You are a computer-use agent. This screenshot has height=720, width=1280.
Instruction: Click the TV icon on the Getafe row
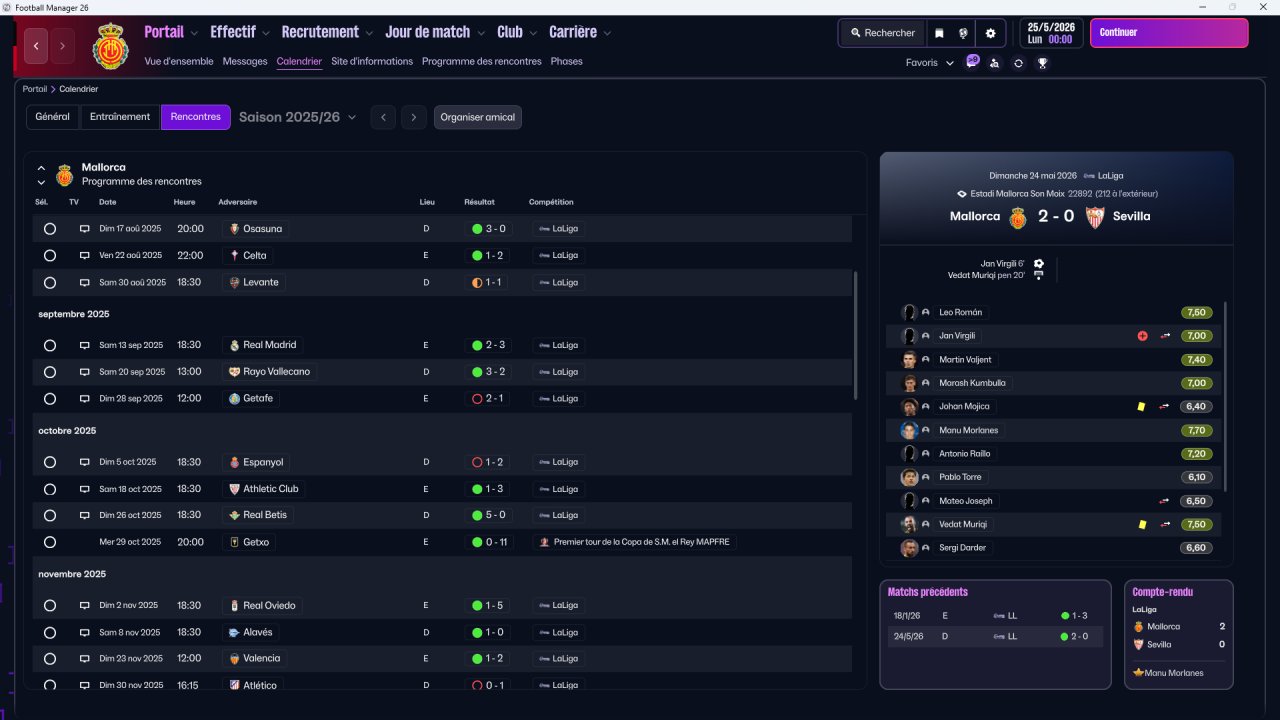point(85,399)
